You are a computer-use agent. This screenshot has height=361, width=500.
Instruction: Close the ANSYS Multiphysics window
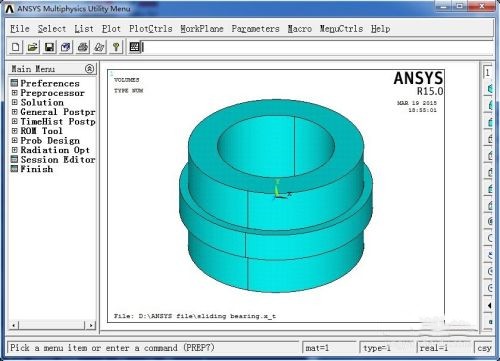(x=482, y=6)
